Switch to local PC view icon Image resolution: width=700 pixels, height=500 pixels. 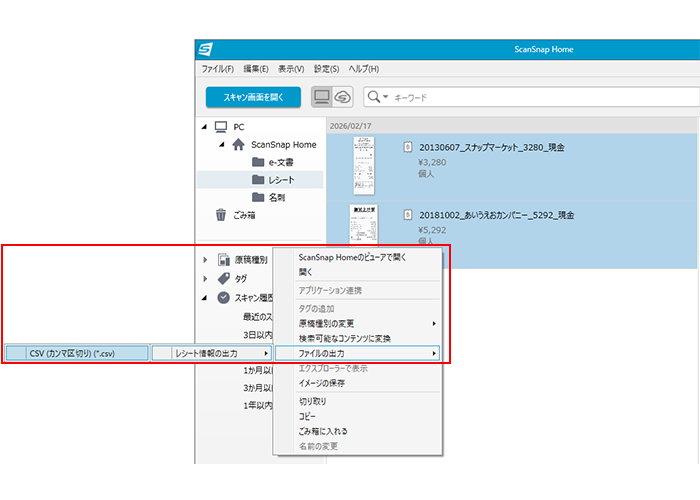tap(322, 97)
